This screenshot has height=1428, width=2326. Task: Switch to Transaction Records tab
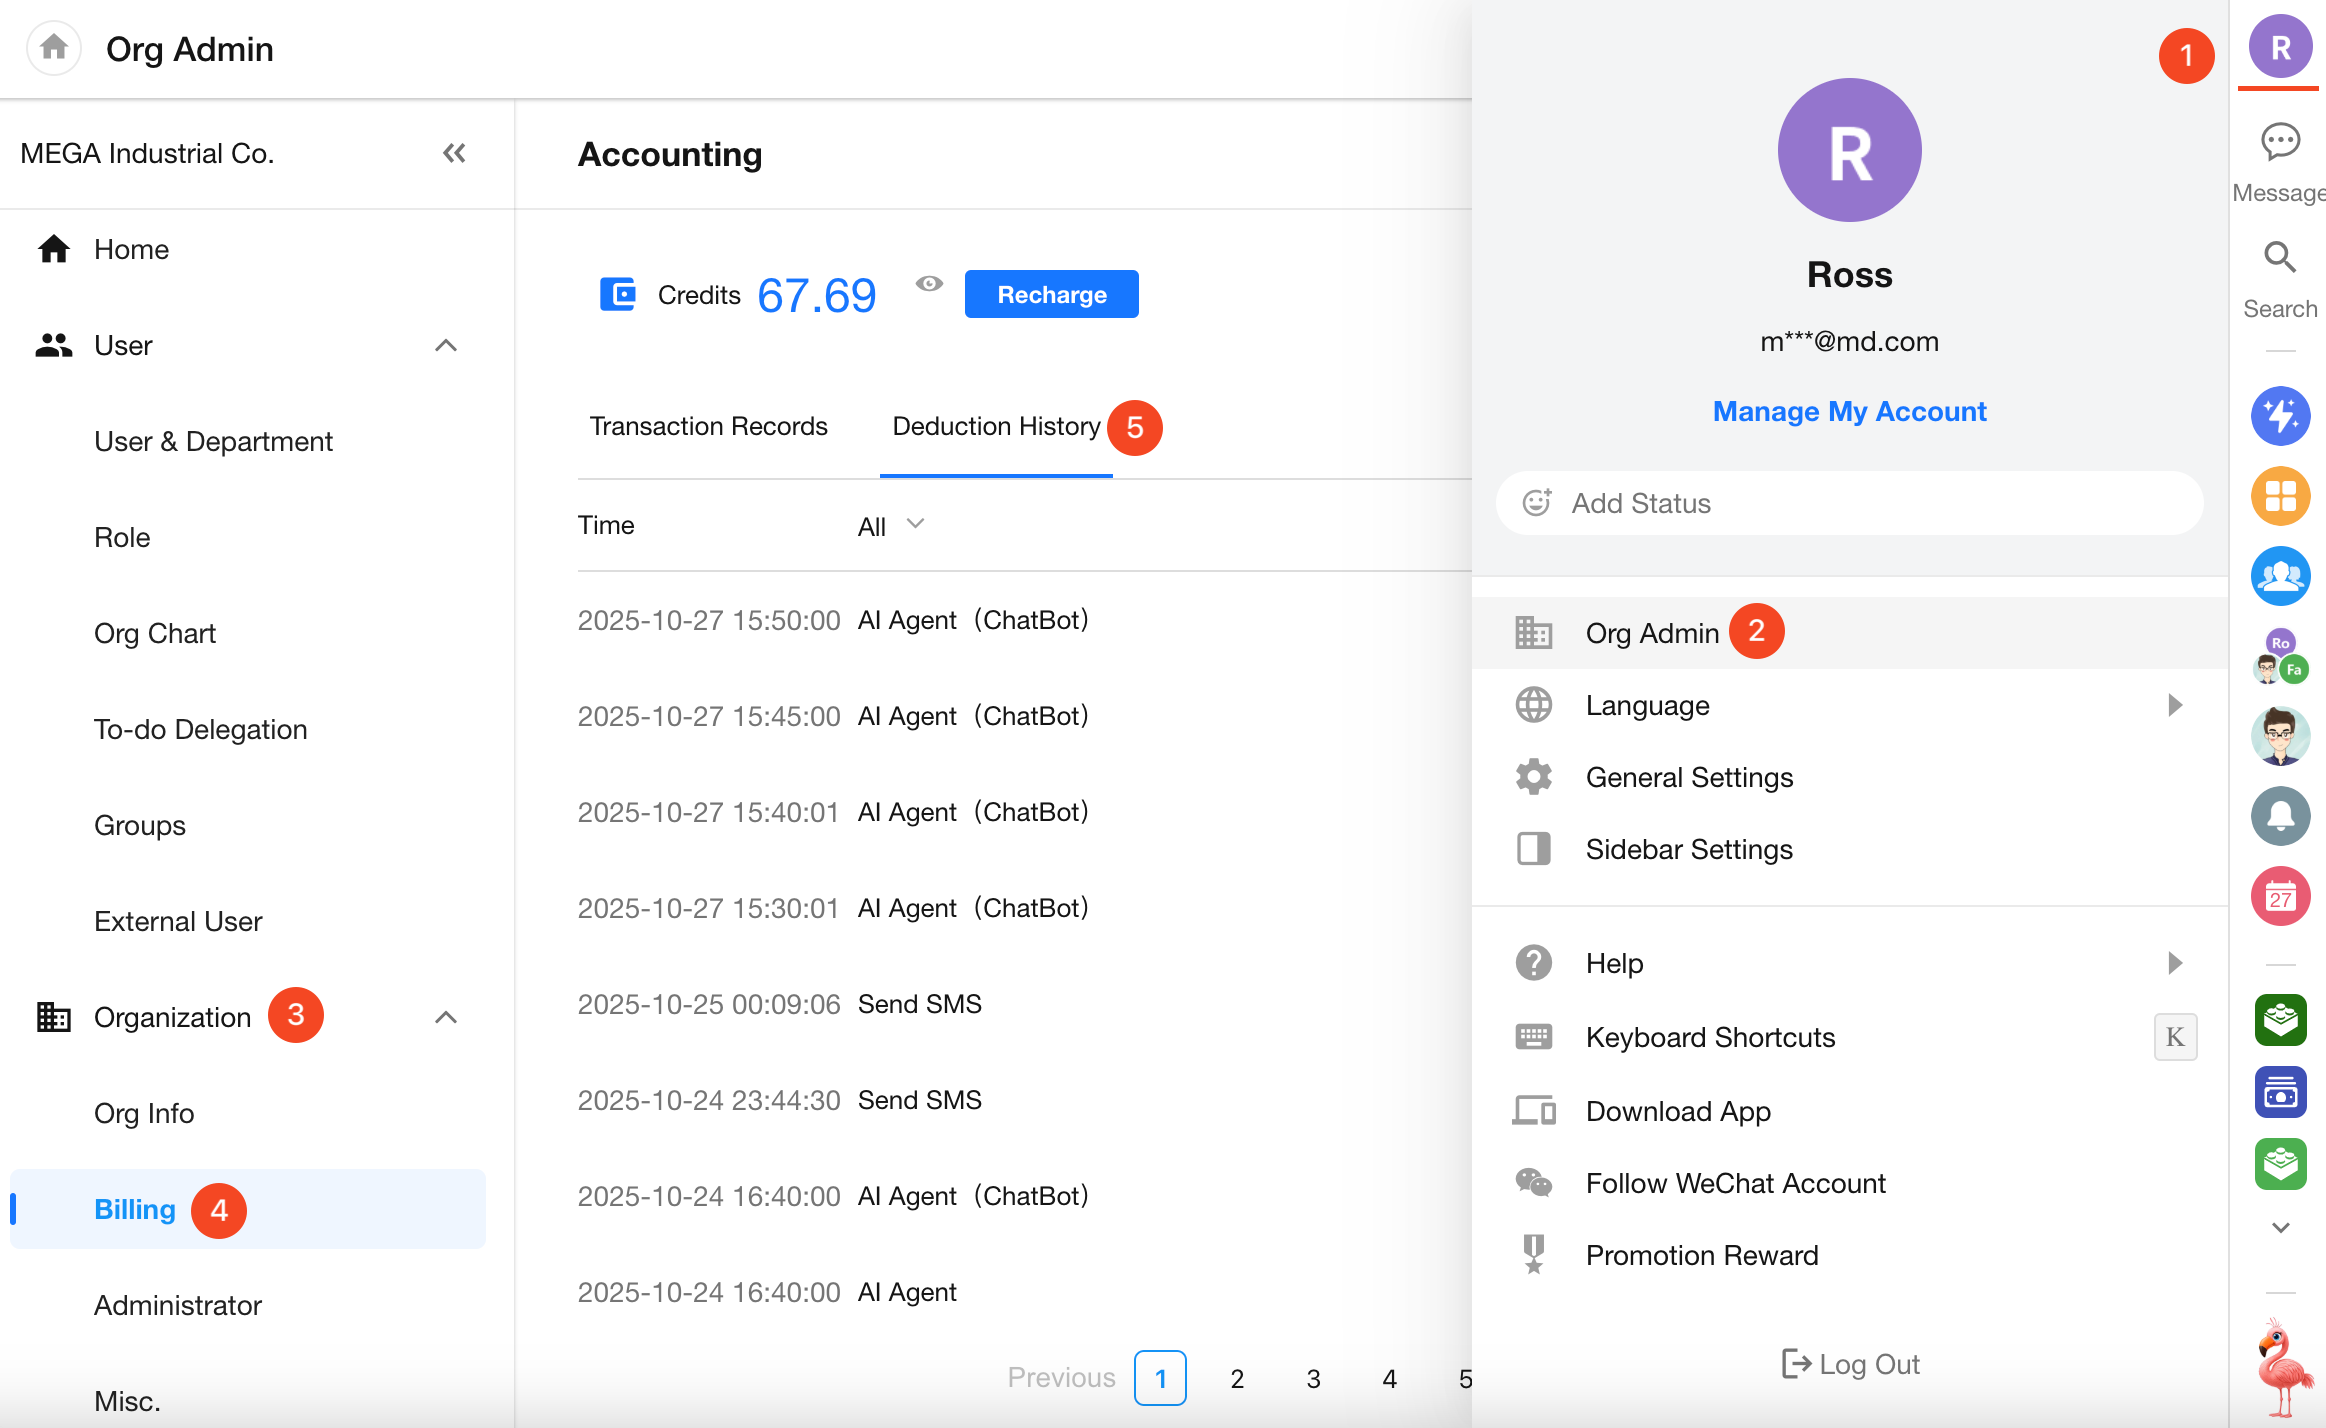point(708,427)
